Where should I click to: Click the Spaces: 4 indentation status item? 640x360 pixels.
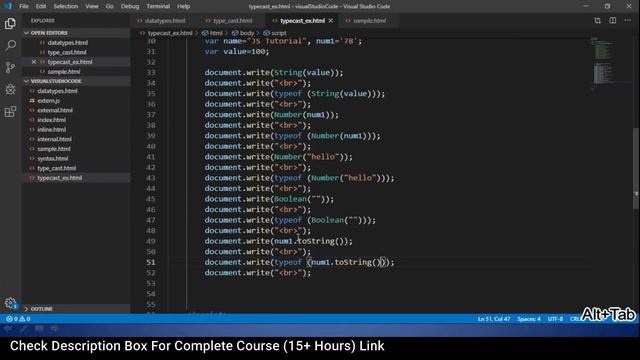(529, 319)
